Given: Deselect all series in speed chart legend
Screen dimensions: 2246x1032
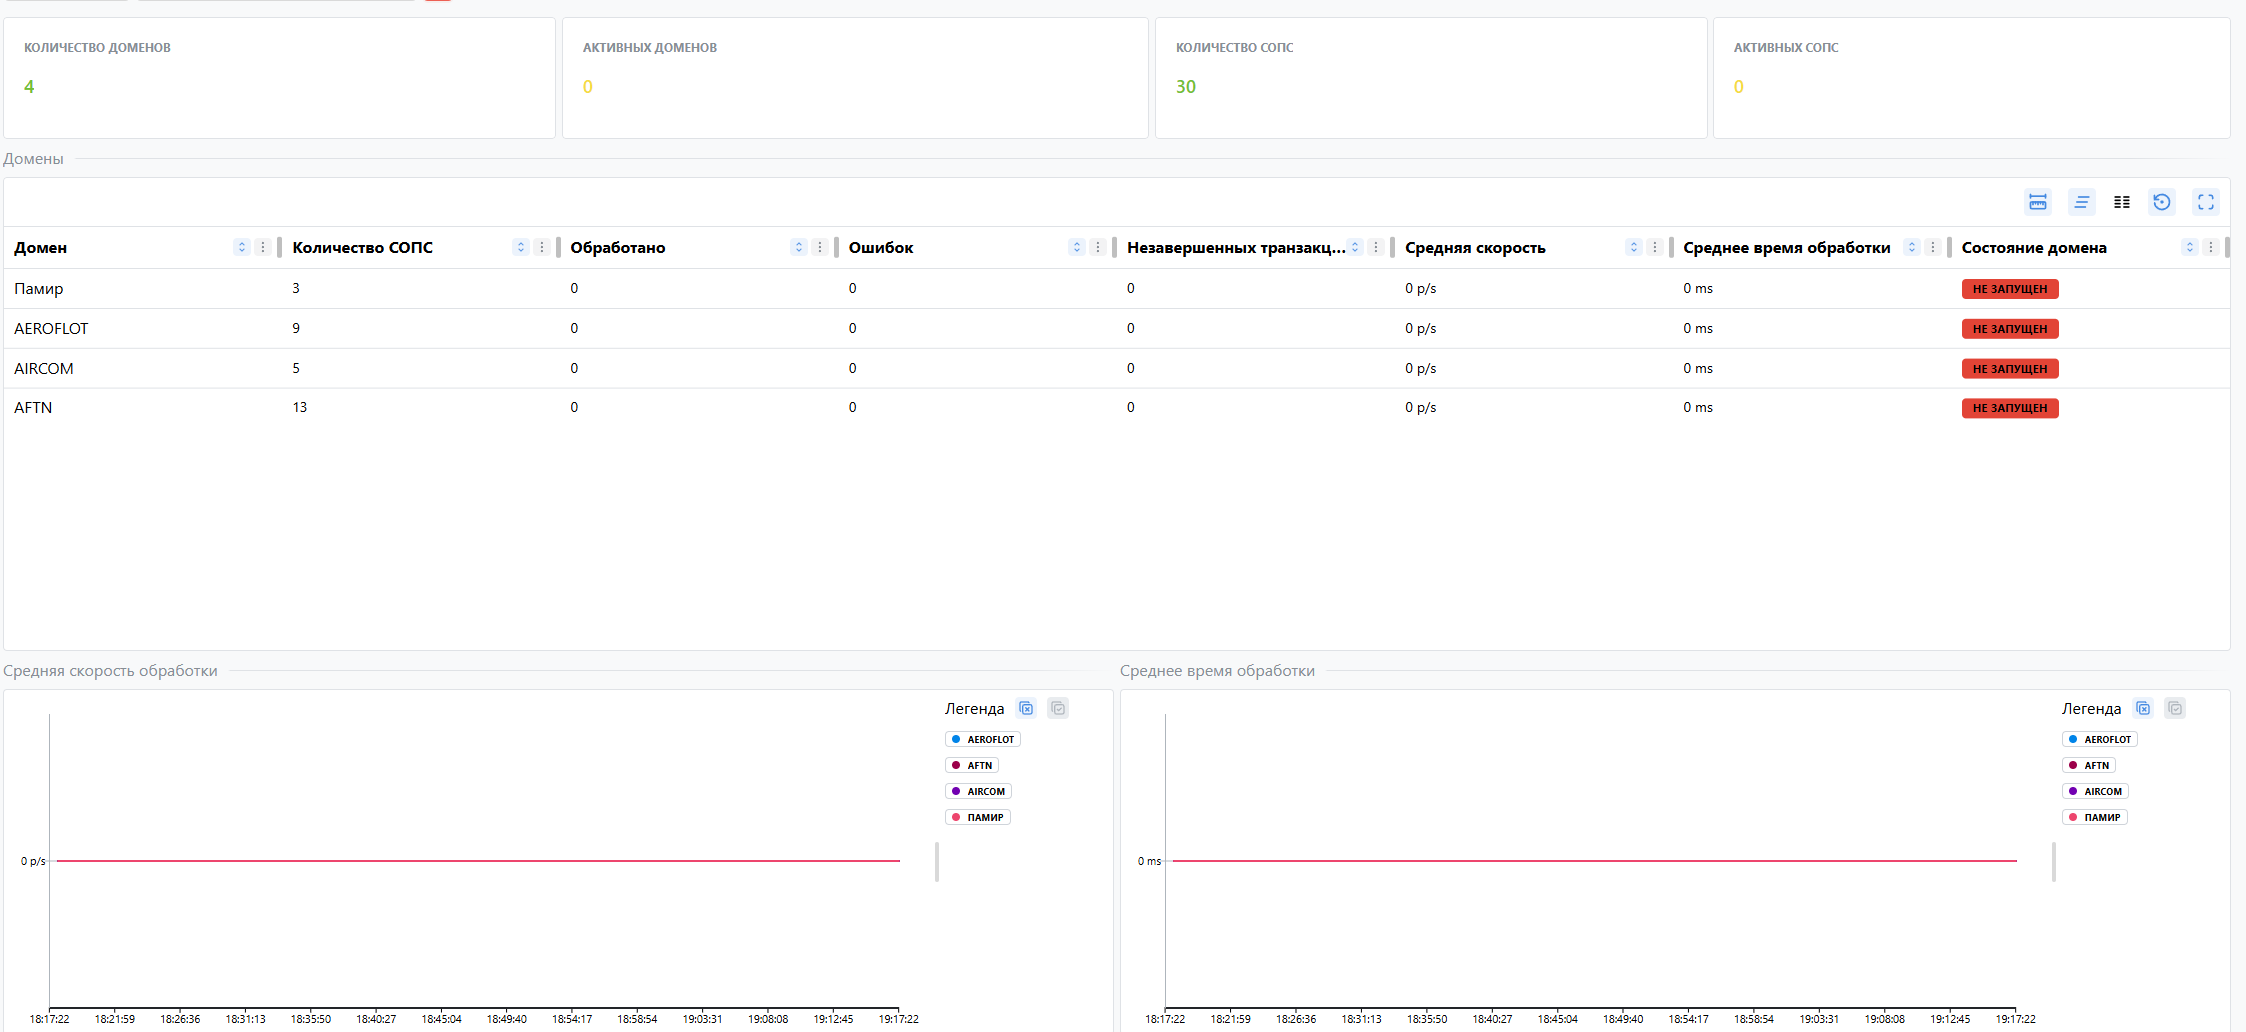Looking at the screenshot, I should [x=1026, y=708].
